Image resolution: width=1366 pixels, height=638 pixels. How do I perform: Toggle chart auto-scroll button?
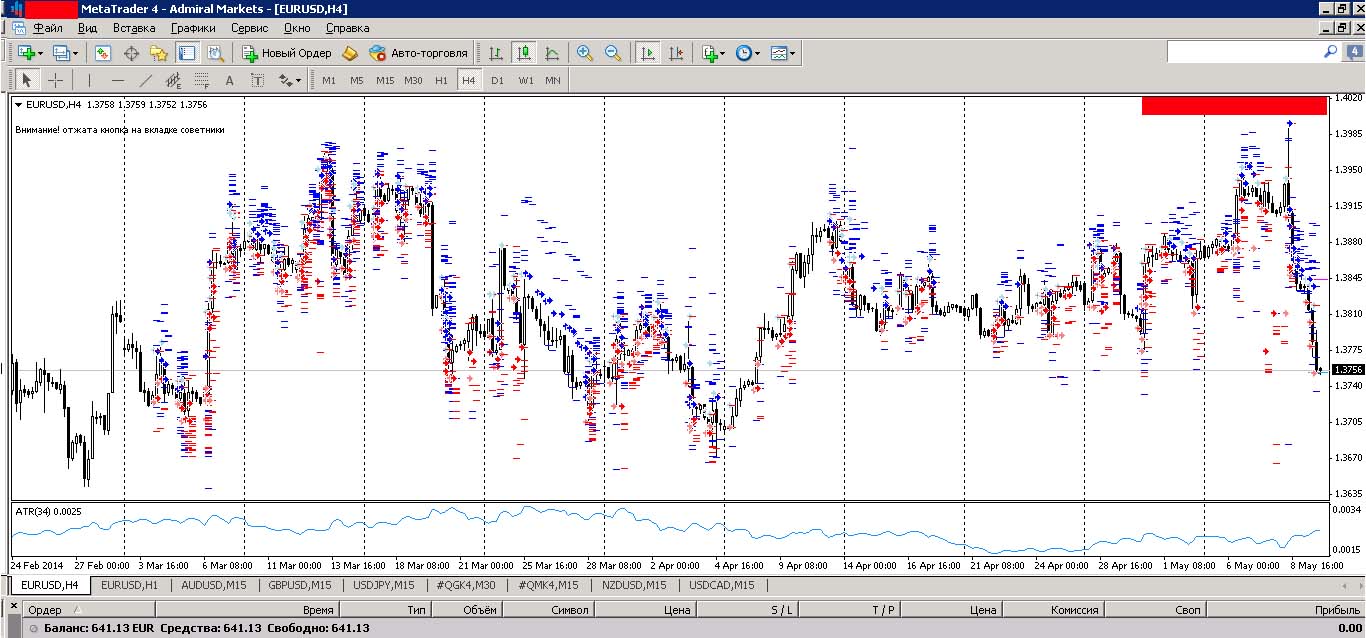[x=648, y=53]
